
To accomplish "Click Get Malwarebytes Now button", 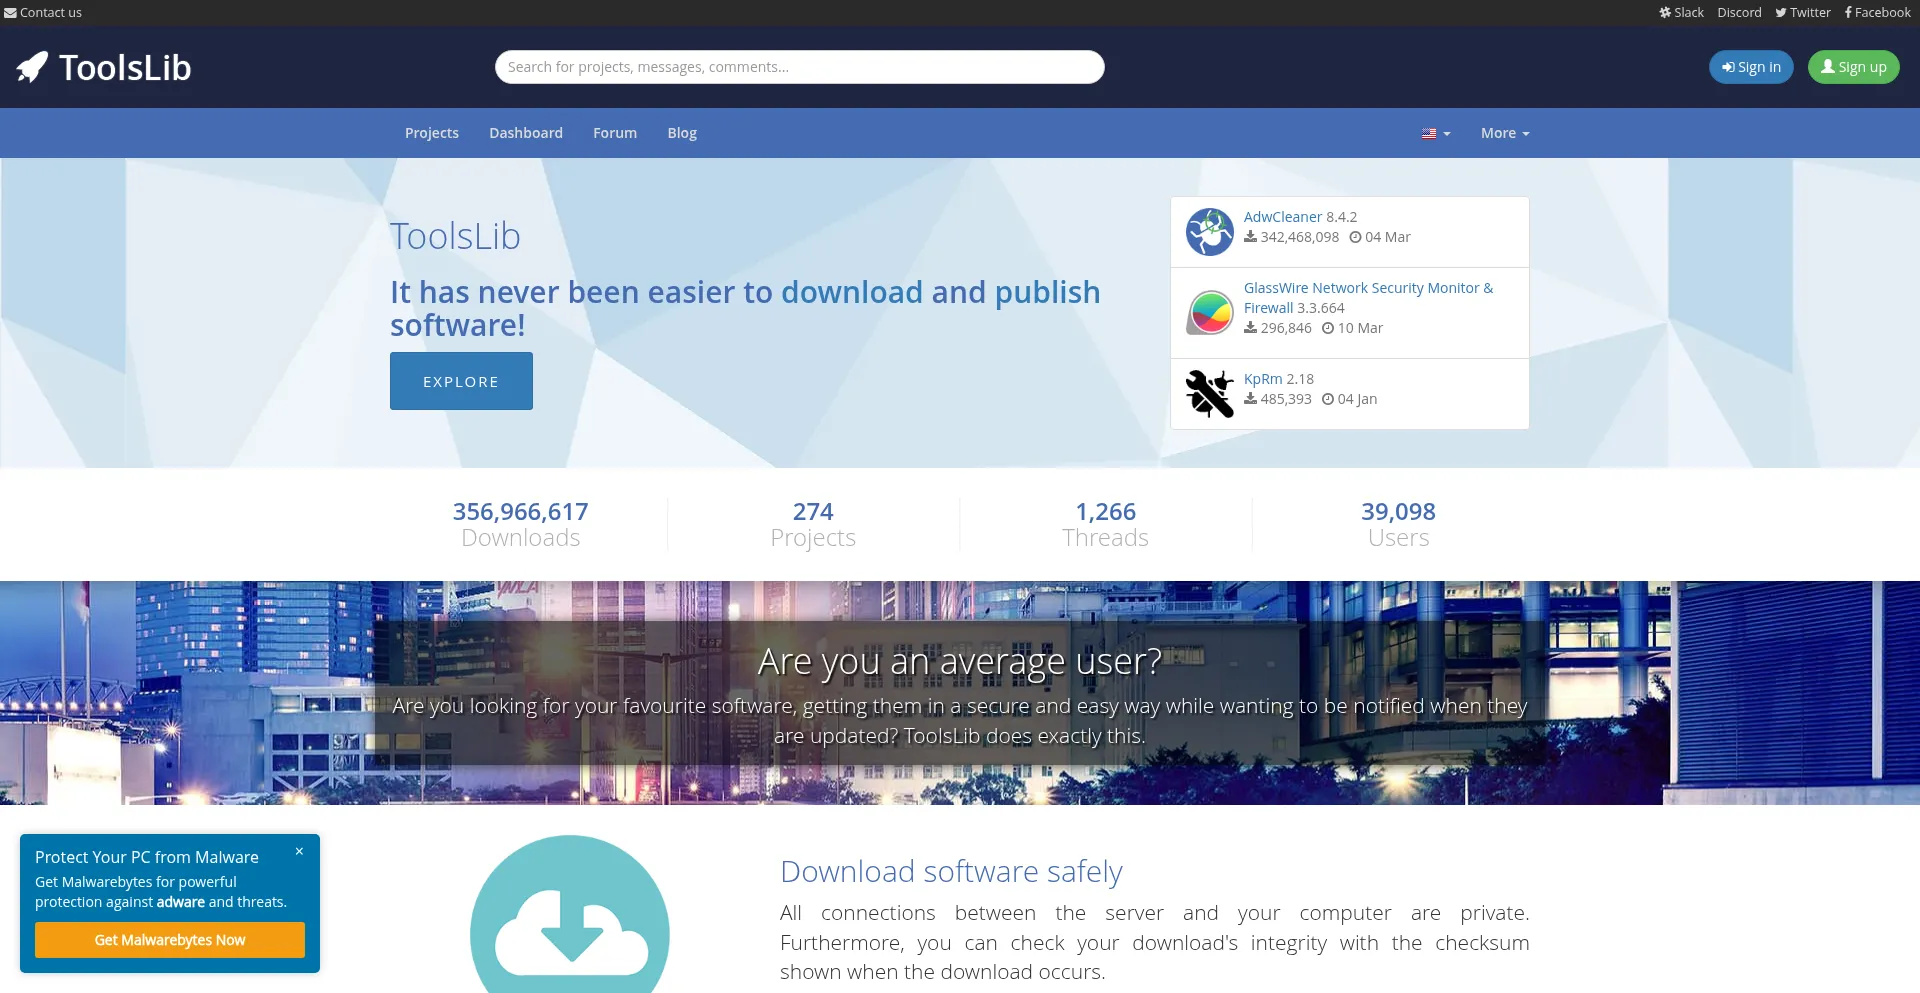I will [170, 940].
